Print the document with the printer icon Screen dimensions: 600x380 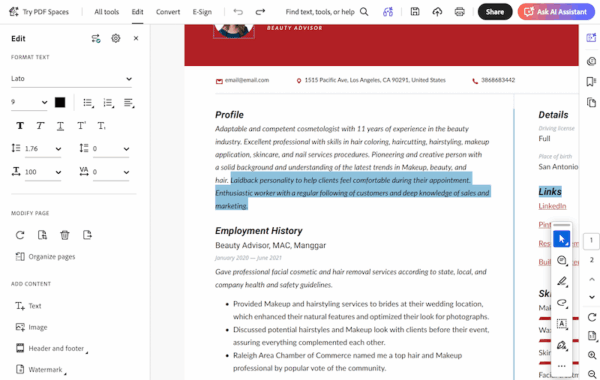click(x=460, y=12)
